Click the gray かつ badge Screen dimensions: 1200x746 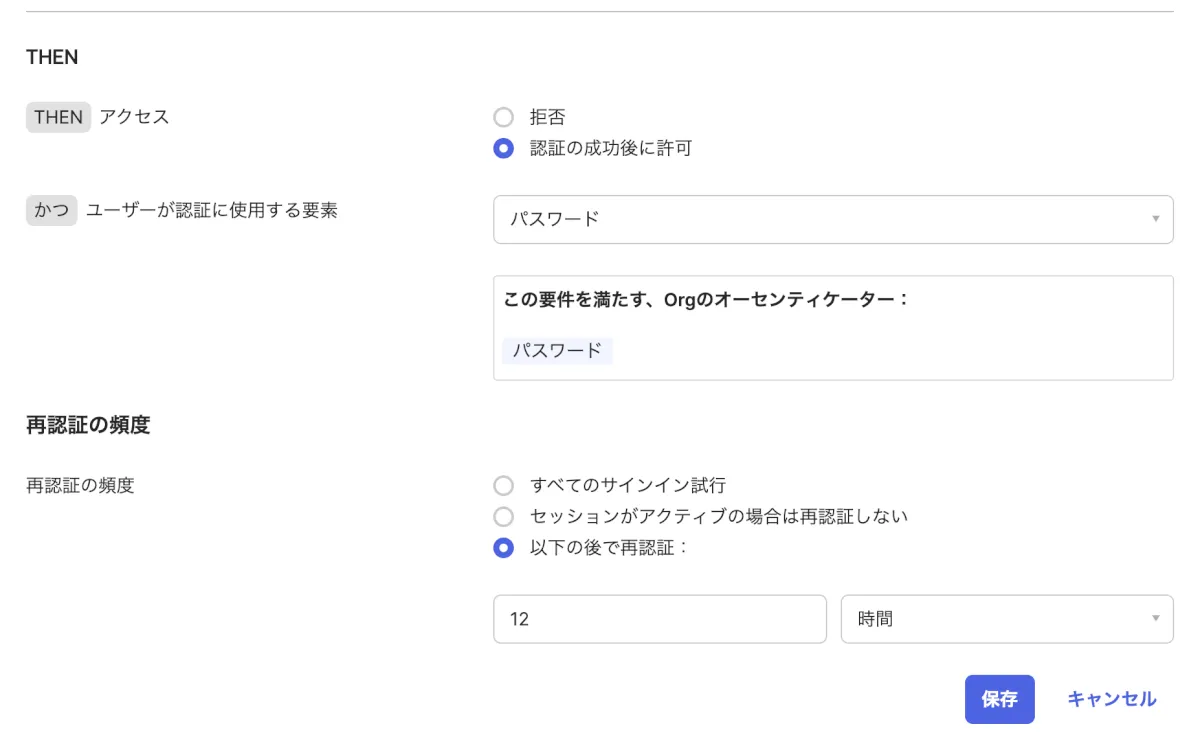coord(51,211)
